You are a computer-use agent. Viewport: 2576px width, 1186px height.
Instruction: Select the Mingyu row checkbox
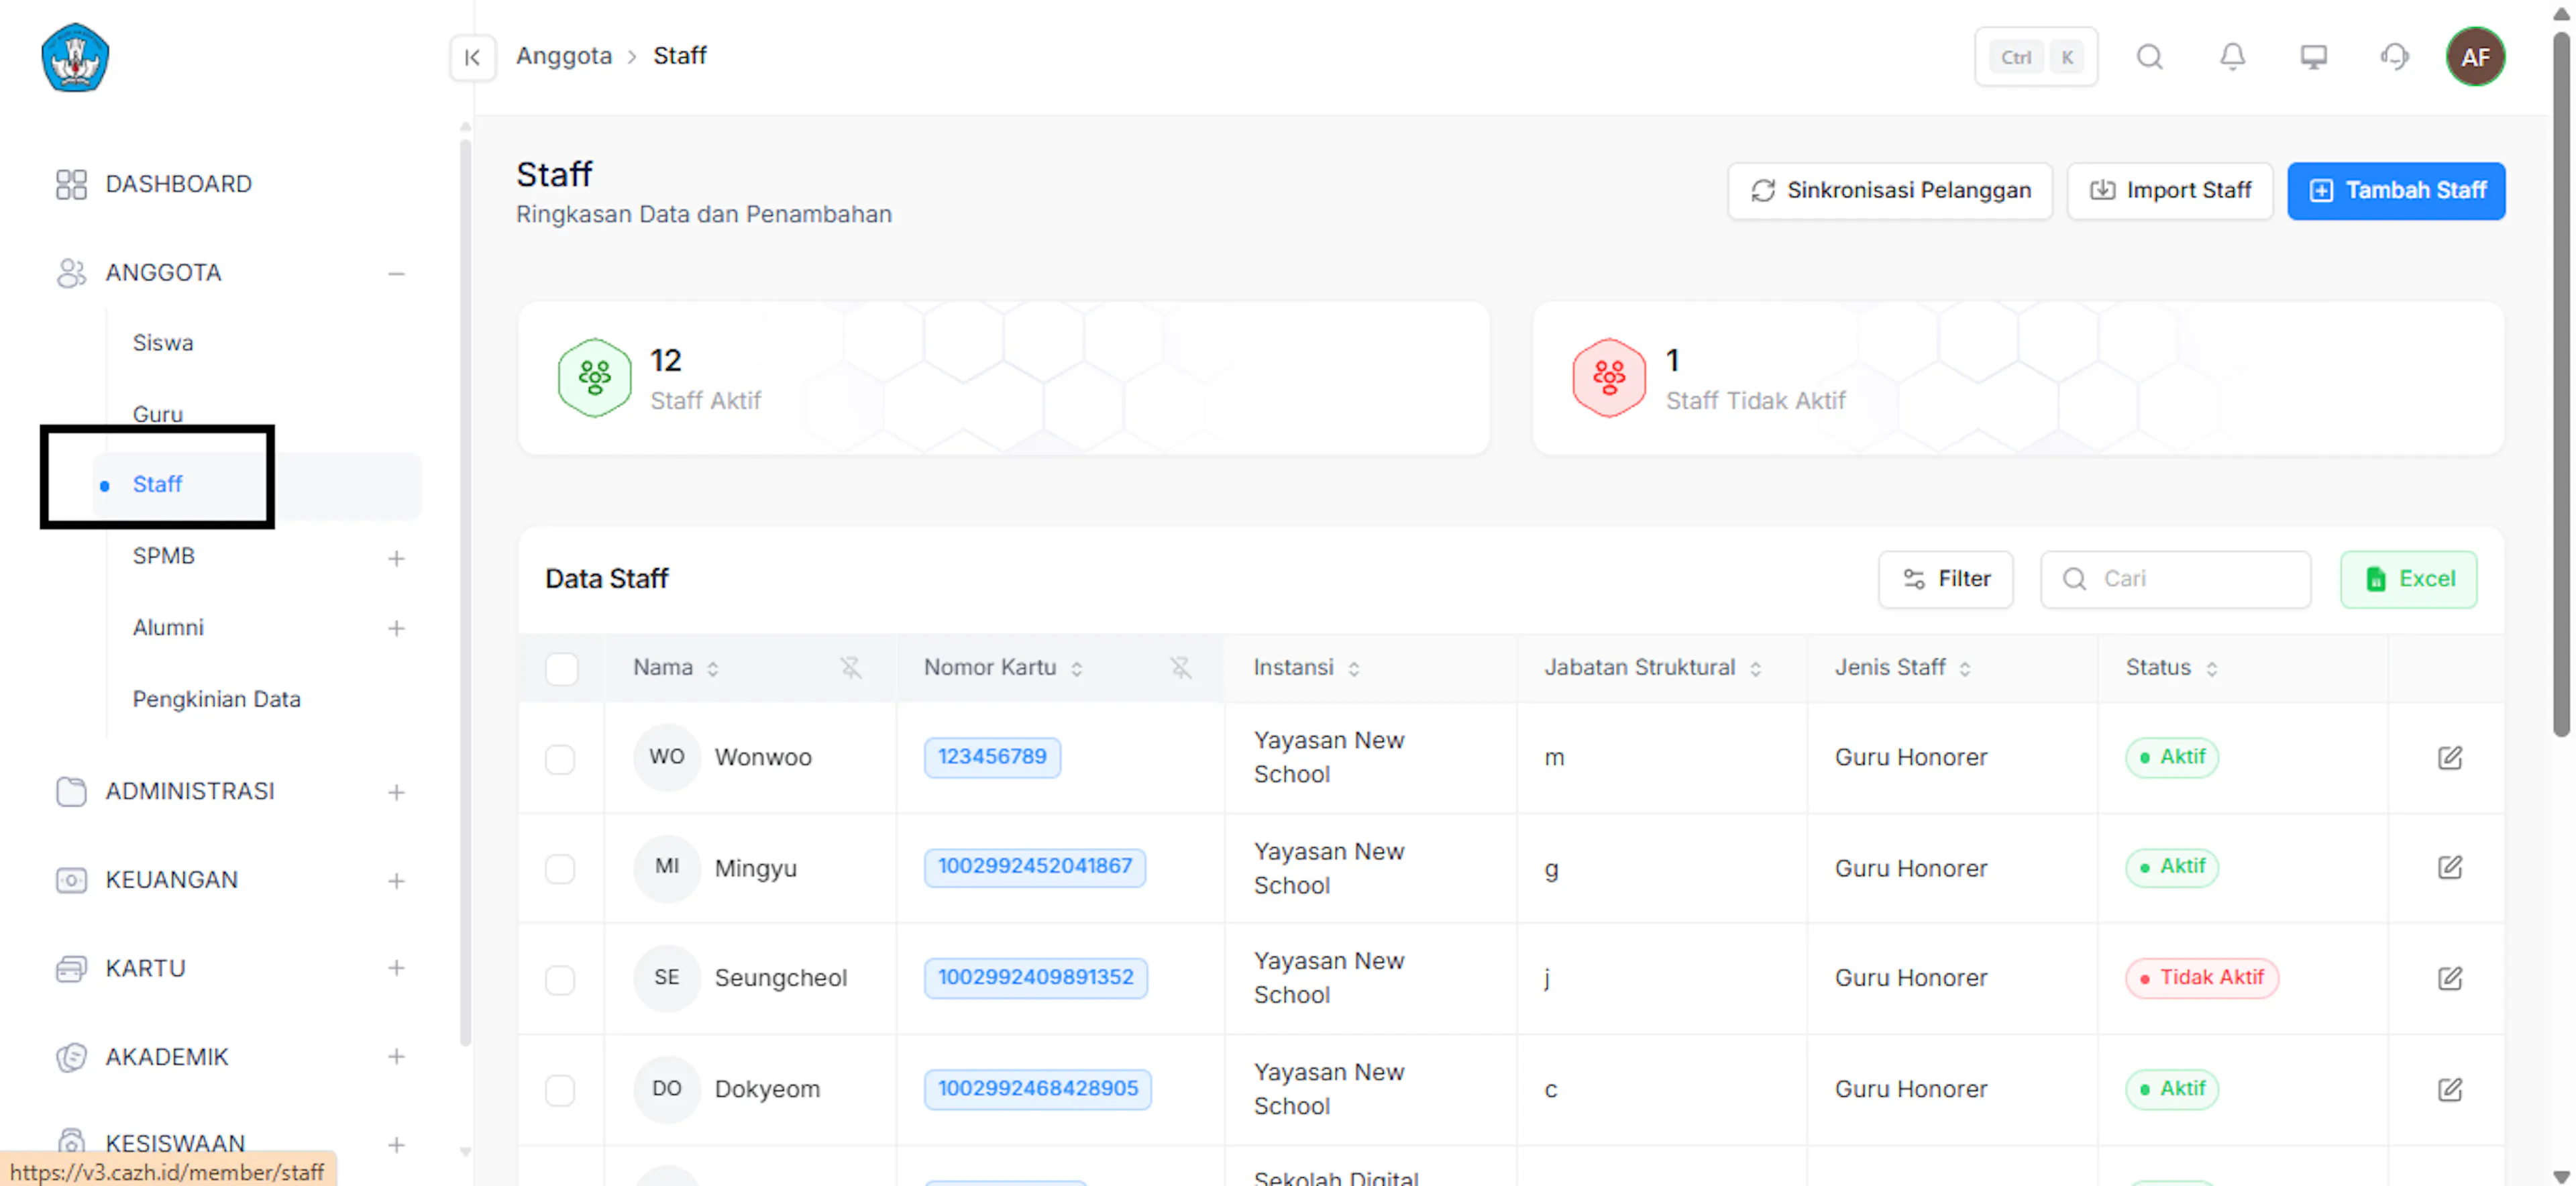pos(560,868)
